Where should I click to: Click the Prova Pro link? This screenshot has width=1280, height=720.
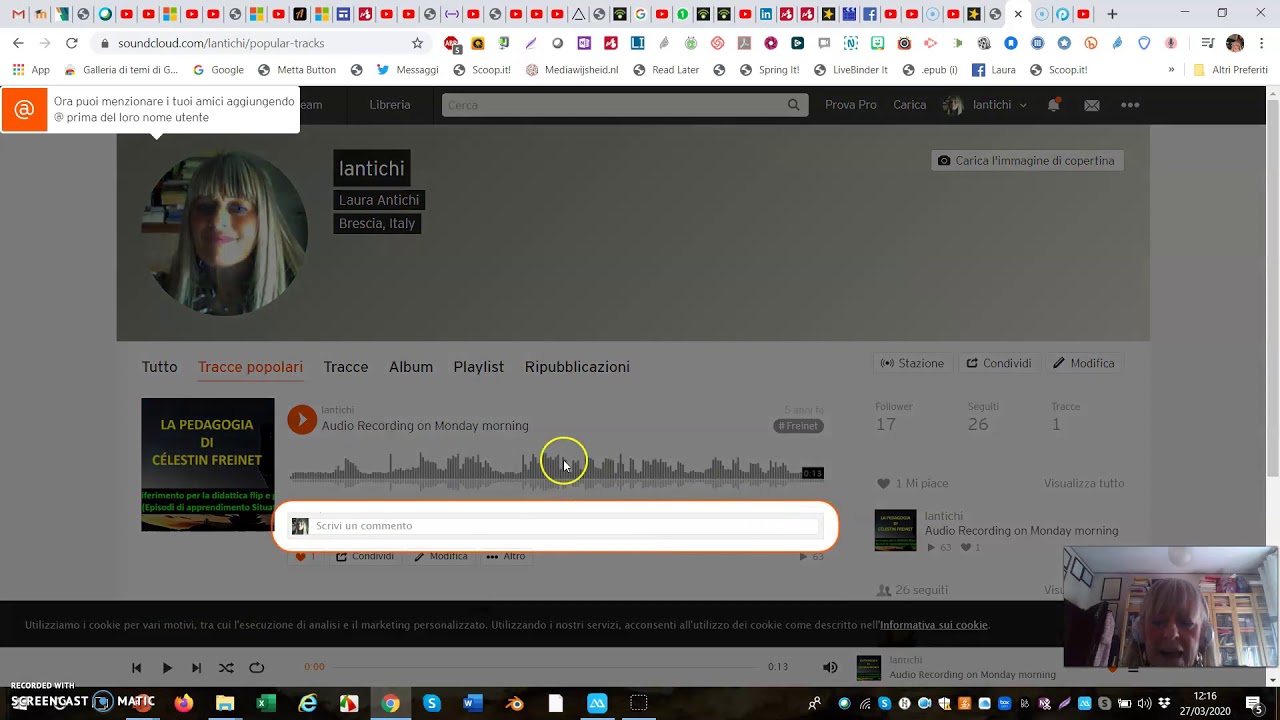[850, 104]
